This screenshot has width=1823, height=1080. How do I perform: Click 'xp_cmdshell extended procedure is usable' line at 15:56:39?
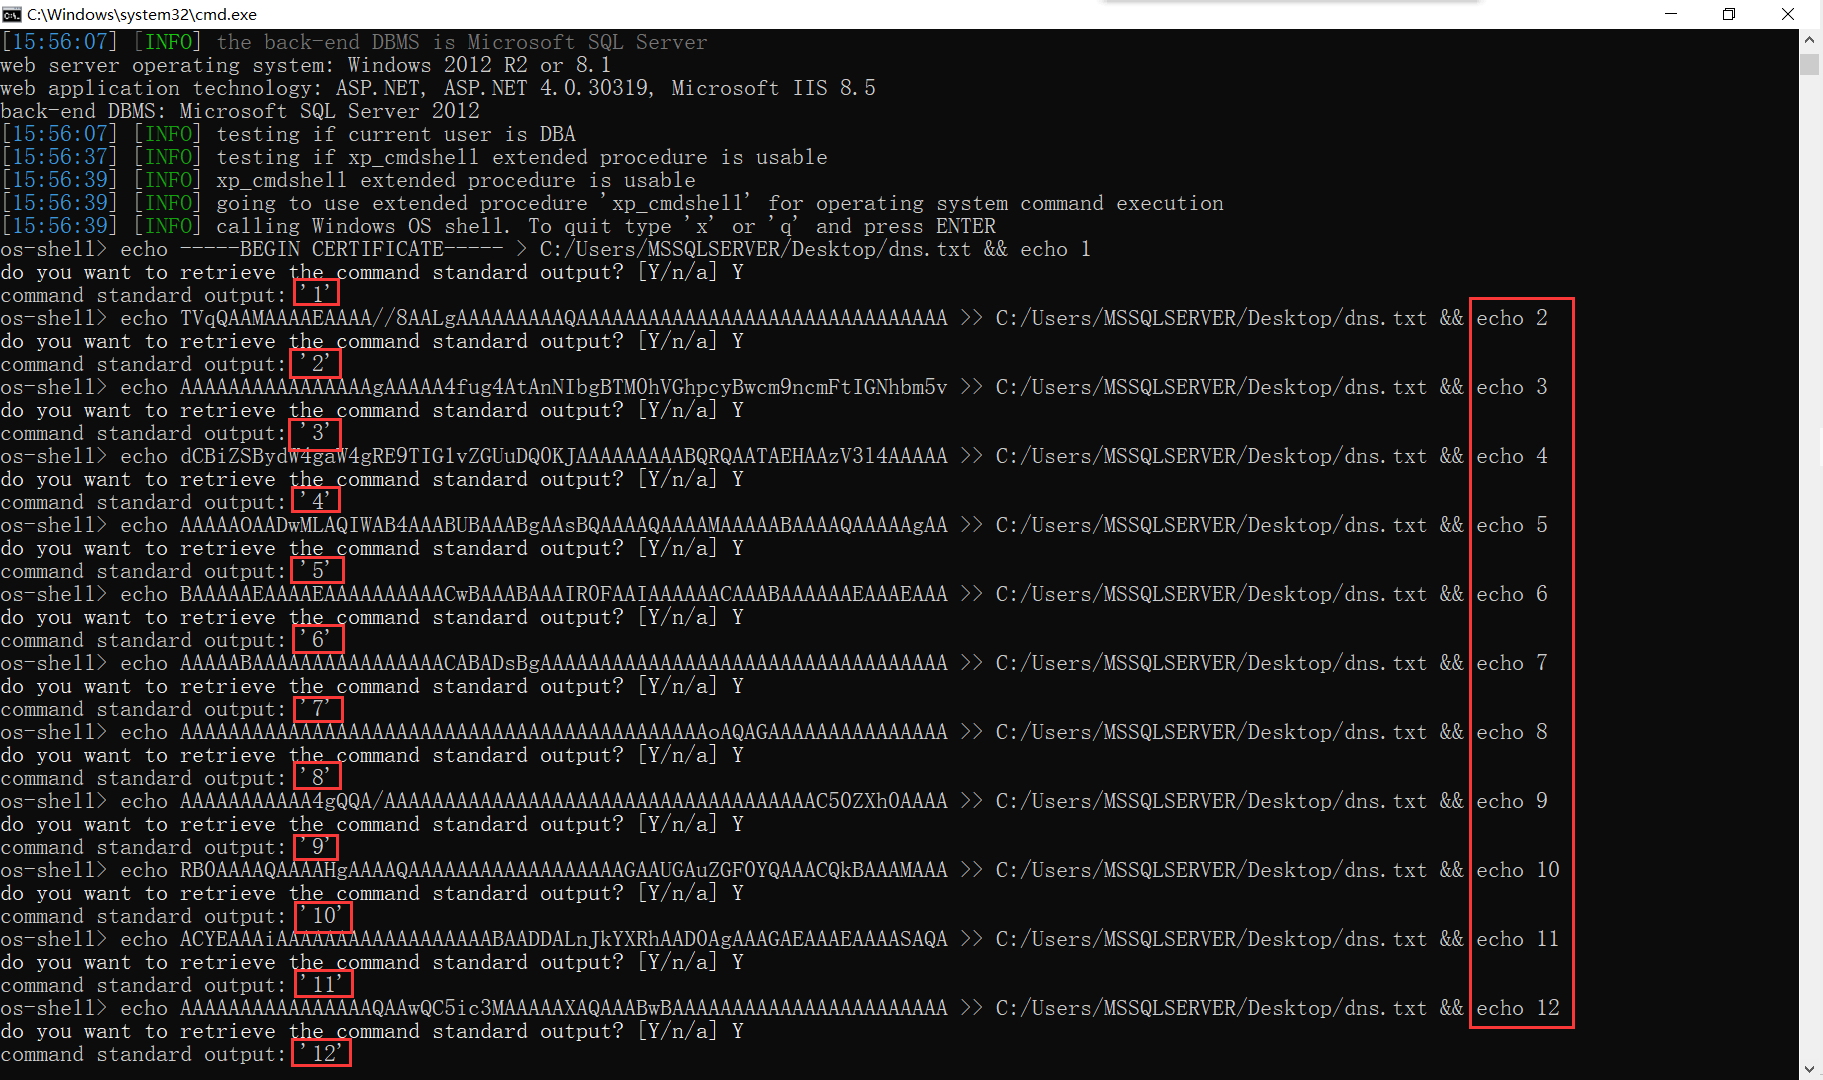pyautogui.click(x=348, y=180)
